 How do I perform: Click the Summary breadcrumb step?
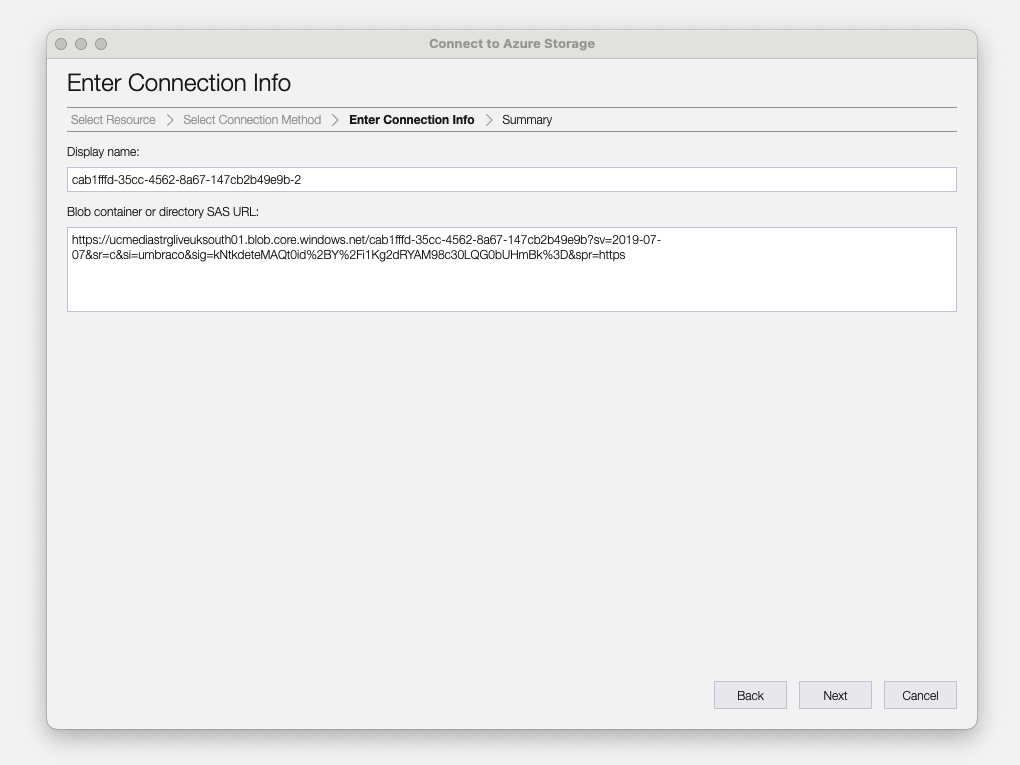[x=526, y=120]
